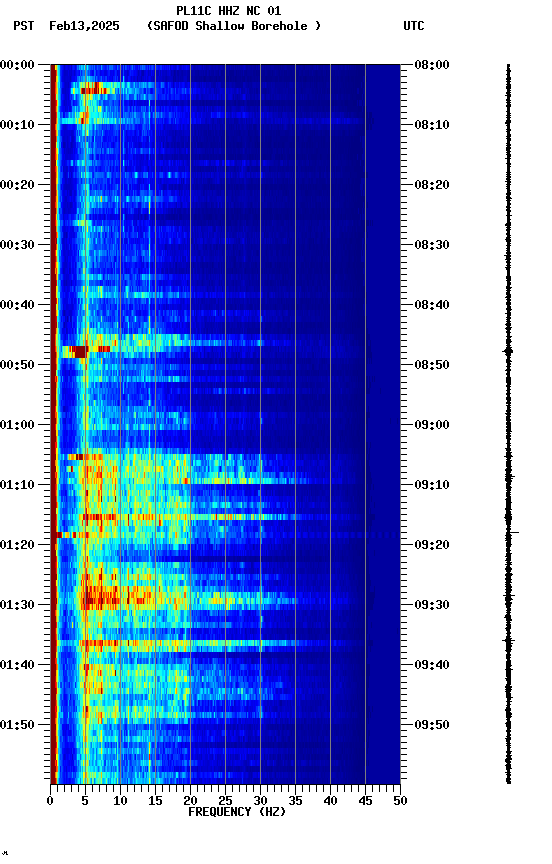Click the '09:10' UTC time label

(x=432, y=485)
